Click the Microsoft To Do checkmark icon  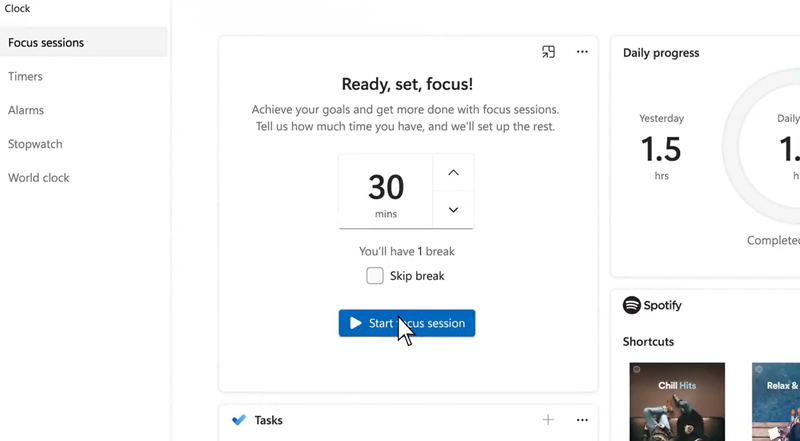239,420
